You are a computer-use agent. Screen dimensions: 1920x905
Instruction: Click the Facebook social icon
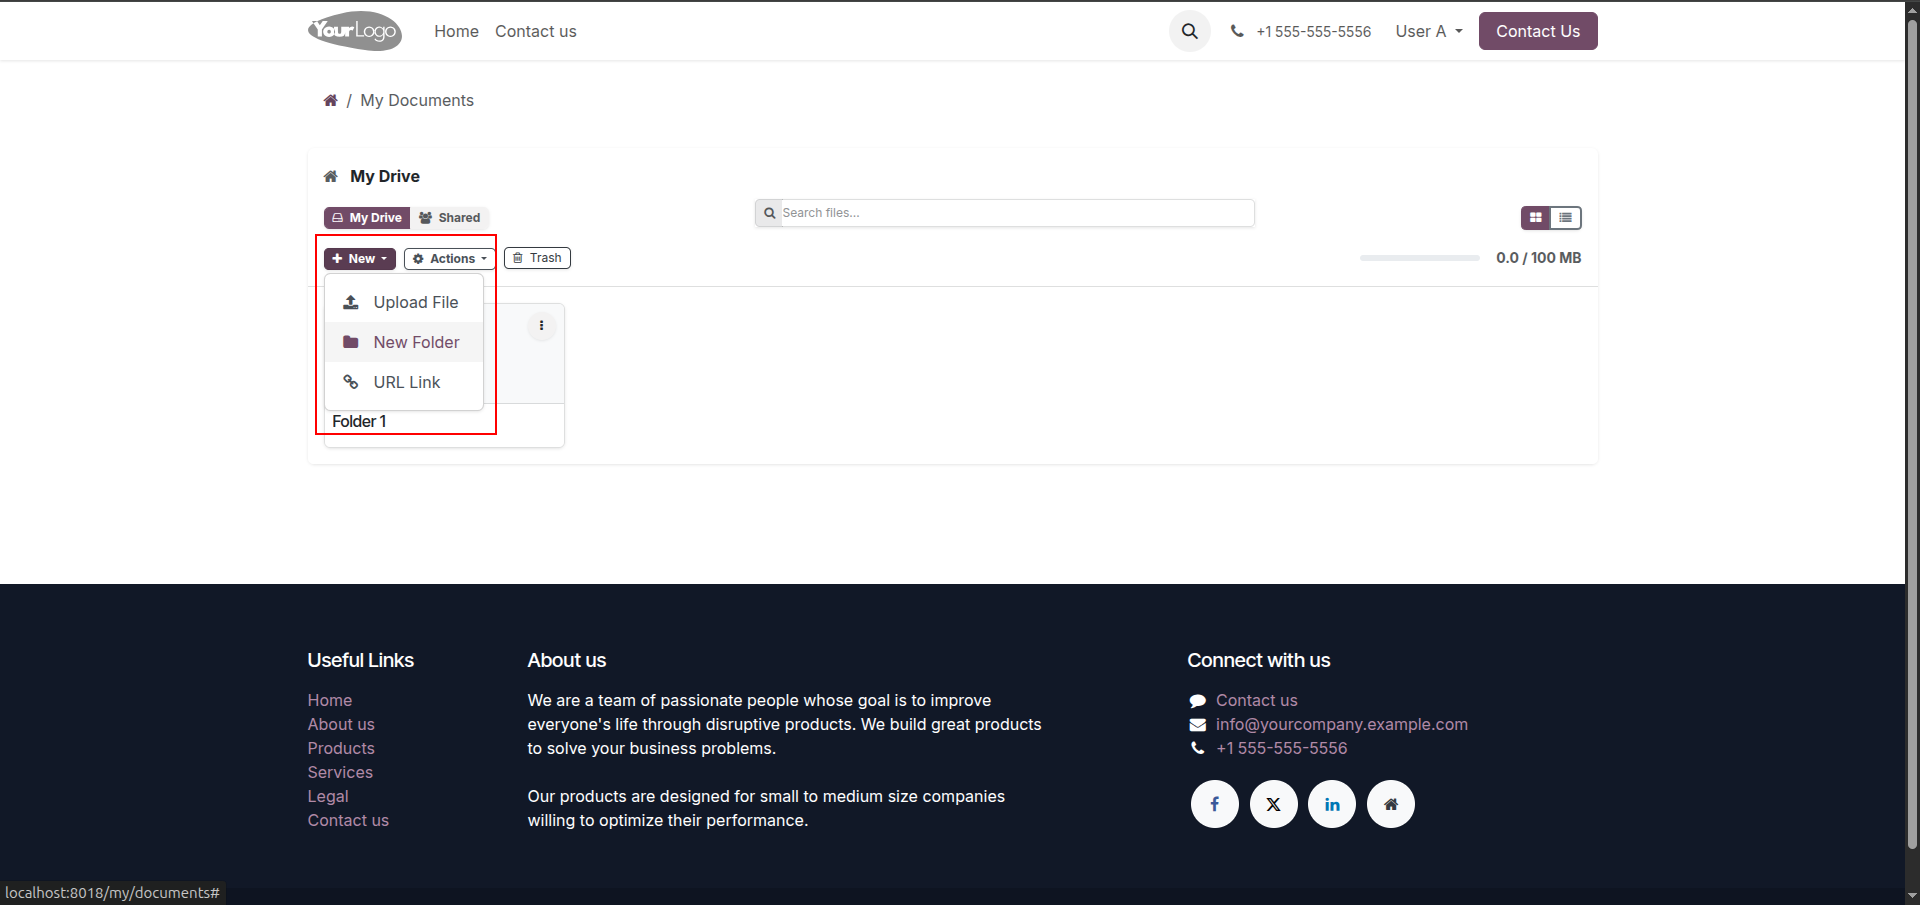pyautogui.click(x=1214, y=804)
